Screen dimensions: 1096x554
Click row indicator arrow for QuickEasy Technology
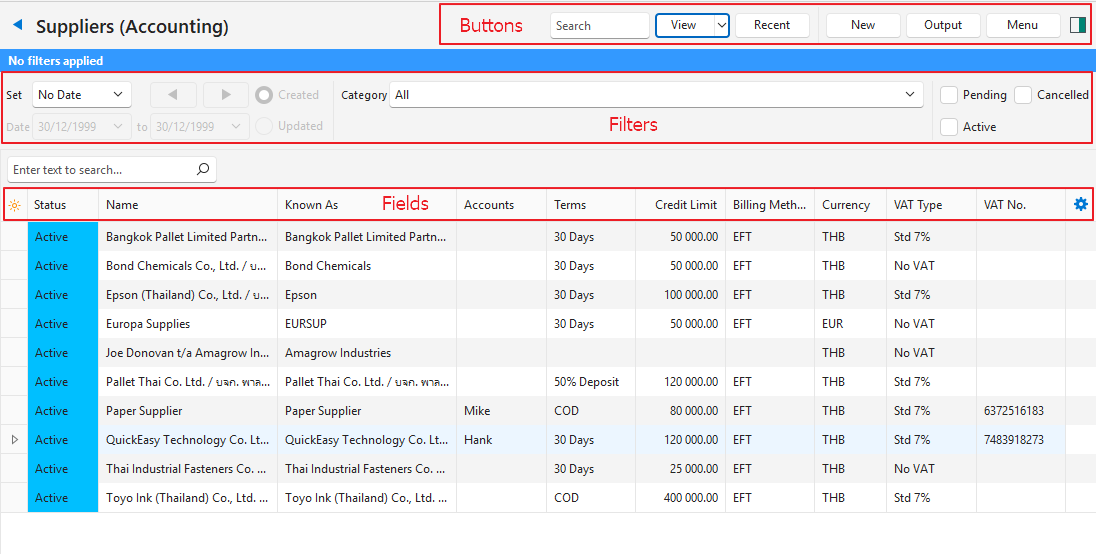click(x=14, y=440)
